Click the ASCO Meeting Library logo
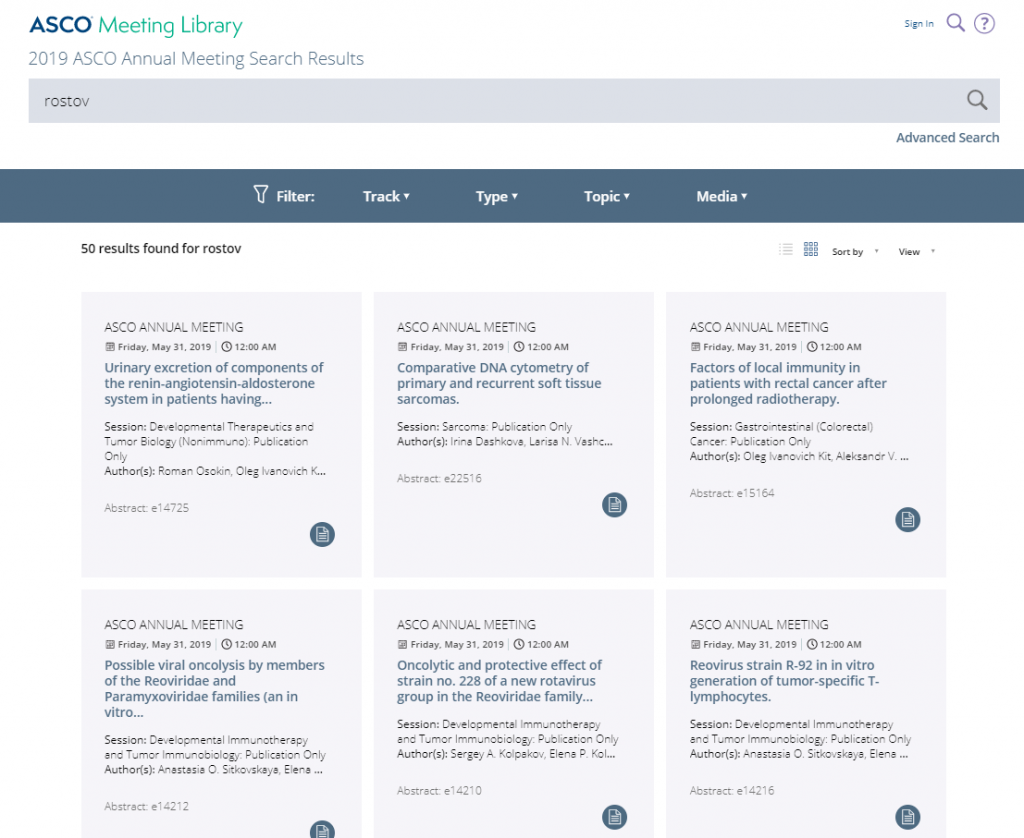Screen dimensions: 1024x838 pyautogui.click(x=136, y=25)
